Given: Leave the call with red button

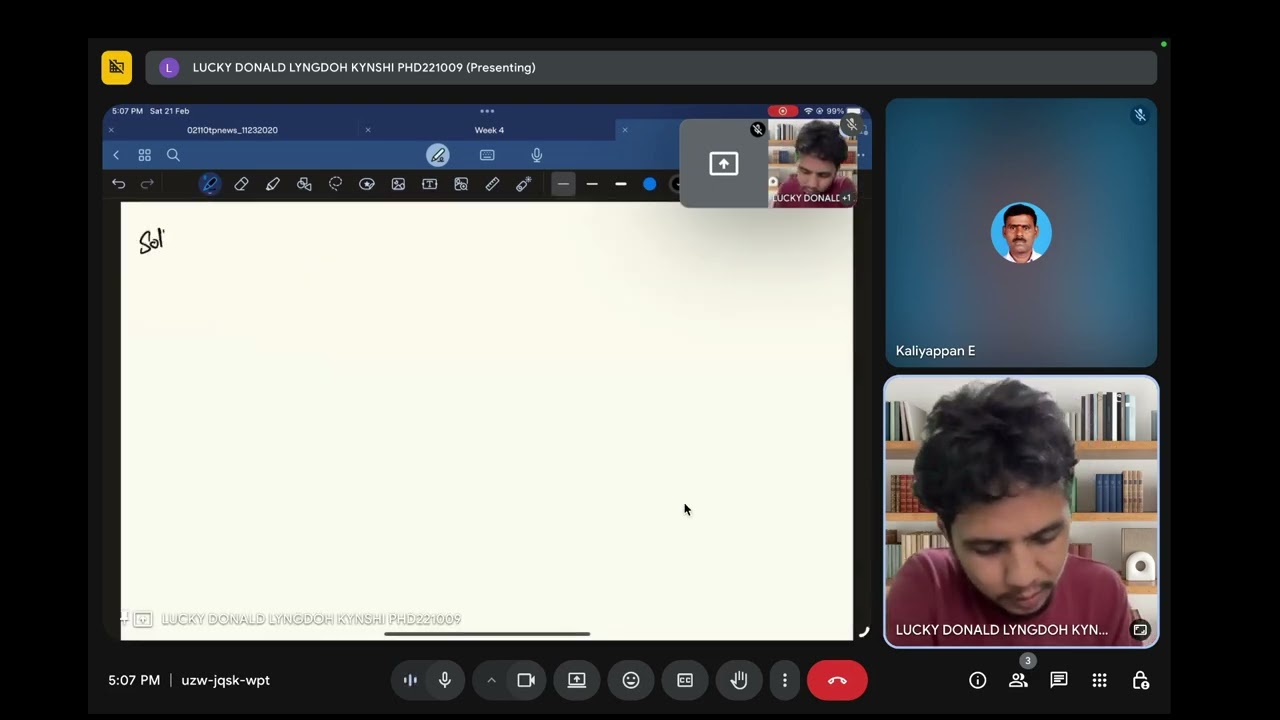Looking at the screenshot, I should point(837,680).
